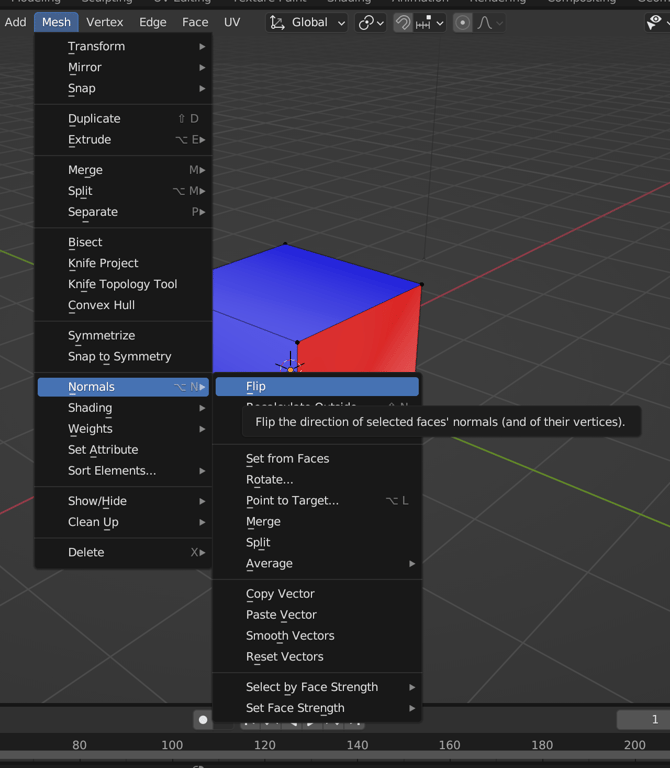
Task: Click the current frame field showing 1
Action: [x=643, y=720]
